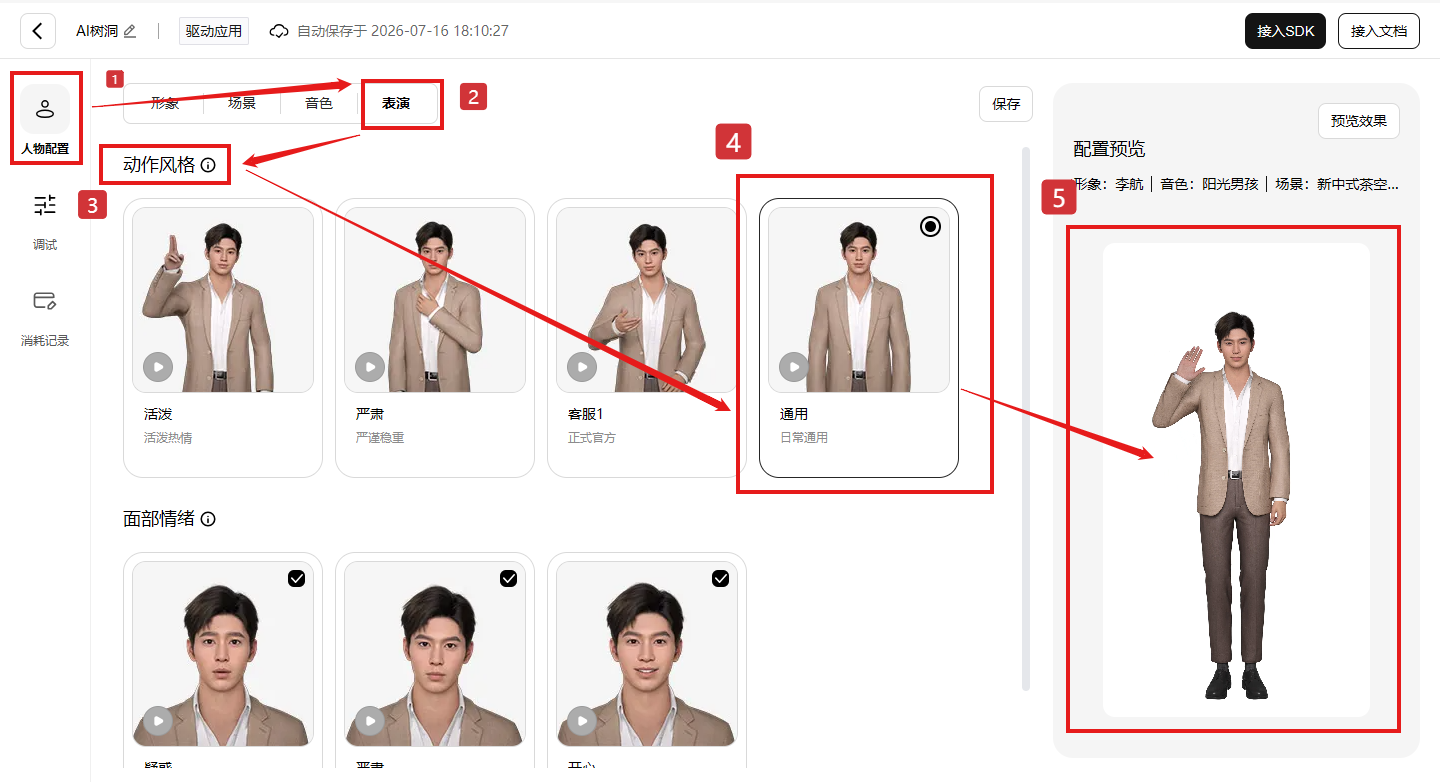Switch to the 场景 tab

[242, 103]
